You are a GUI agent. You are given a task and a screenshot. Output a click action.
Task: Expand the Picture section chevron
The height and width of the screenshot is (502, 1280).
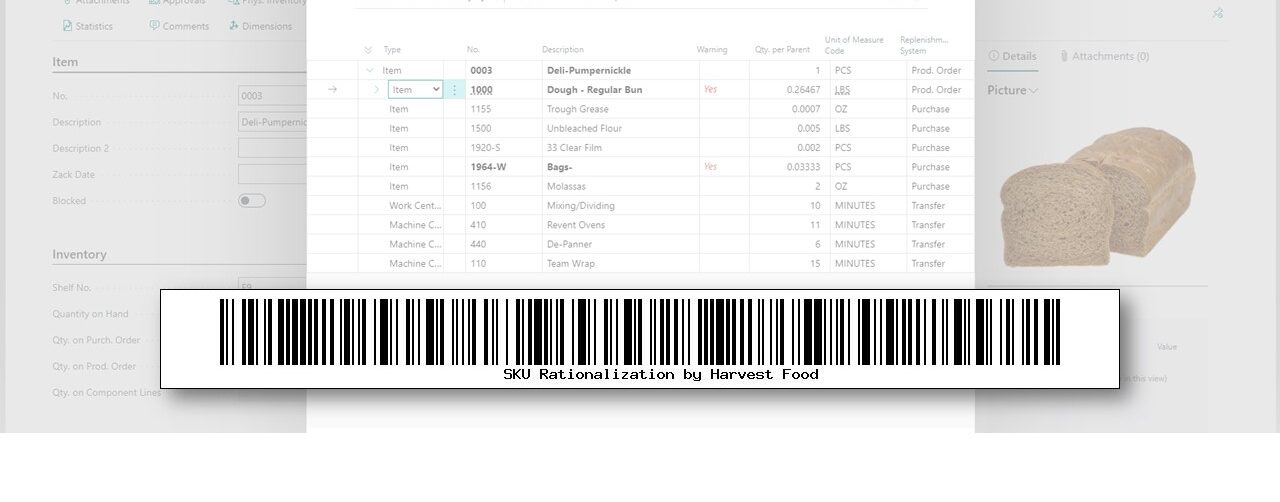point(1034,91)
